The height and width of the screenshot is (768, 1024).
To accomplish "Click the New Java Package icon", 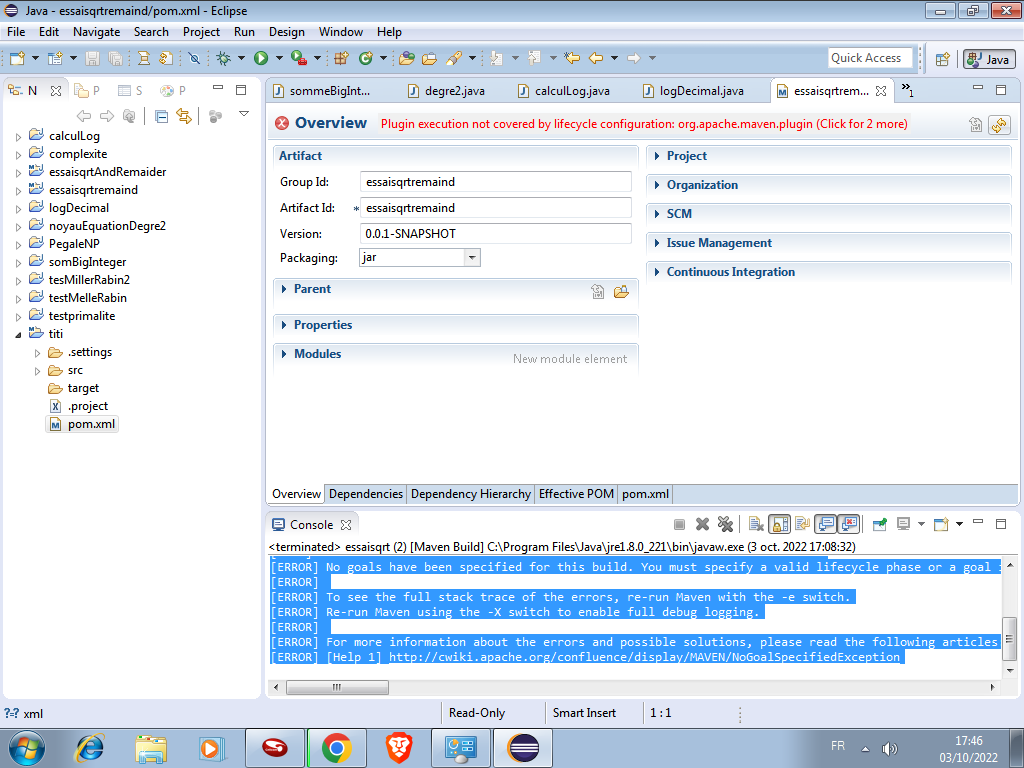I will tap(341, 58).
